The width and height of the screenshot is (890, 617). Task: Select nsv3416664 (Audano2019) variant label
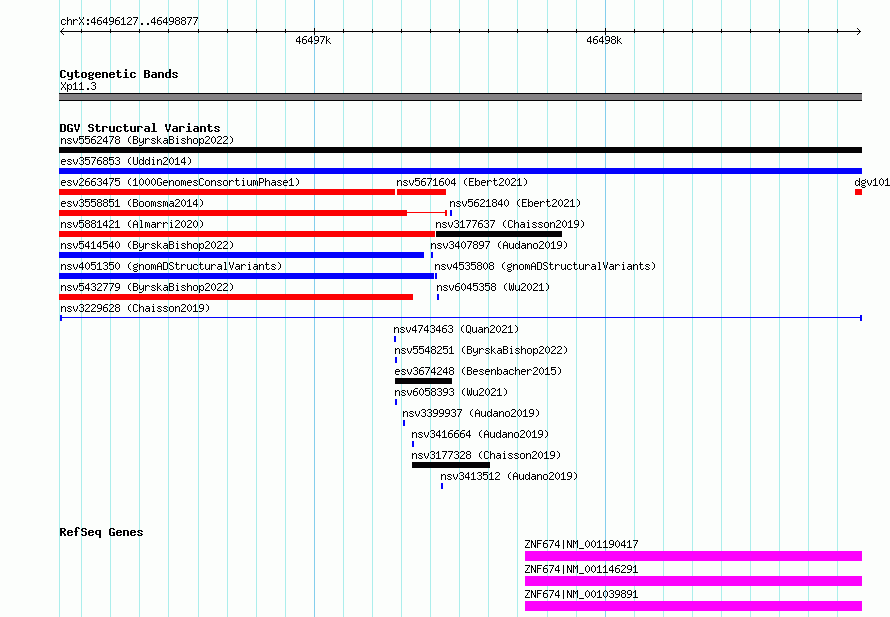(480, 434)
